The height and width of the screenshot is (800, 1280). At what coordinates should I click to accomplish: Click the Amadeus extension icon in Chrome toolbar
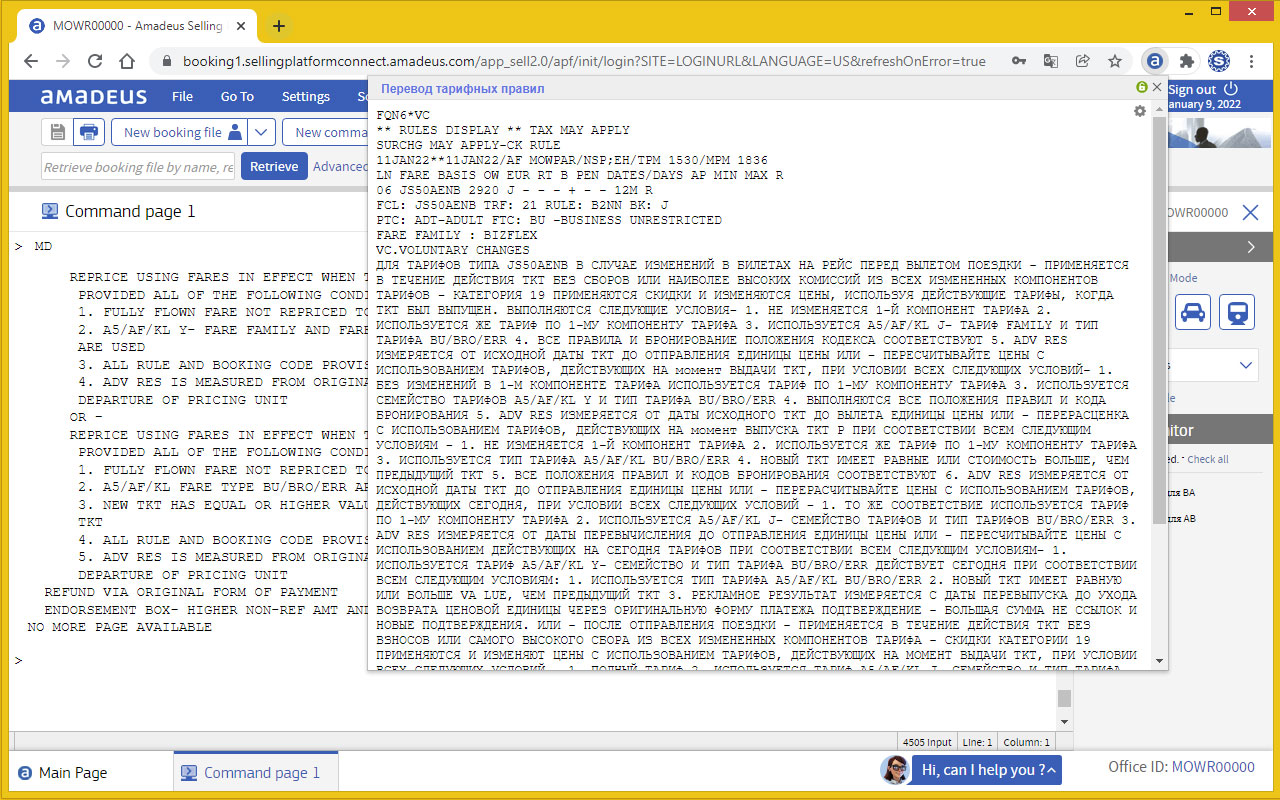coord(1154,61)
